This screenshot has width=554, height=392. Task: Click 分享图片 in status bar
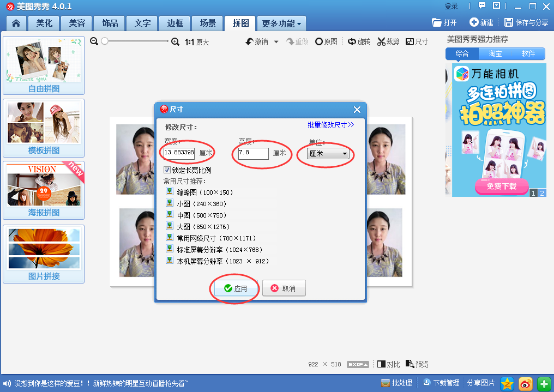pyautogui.click(x=481, y=383)
